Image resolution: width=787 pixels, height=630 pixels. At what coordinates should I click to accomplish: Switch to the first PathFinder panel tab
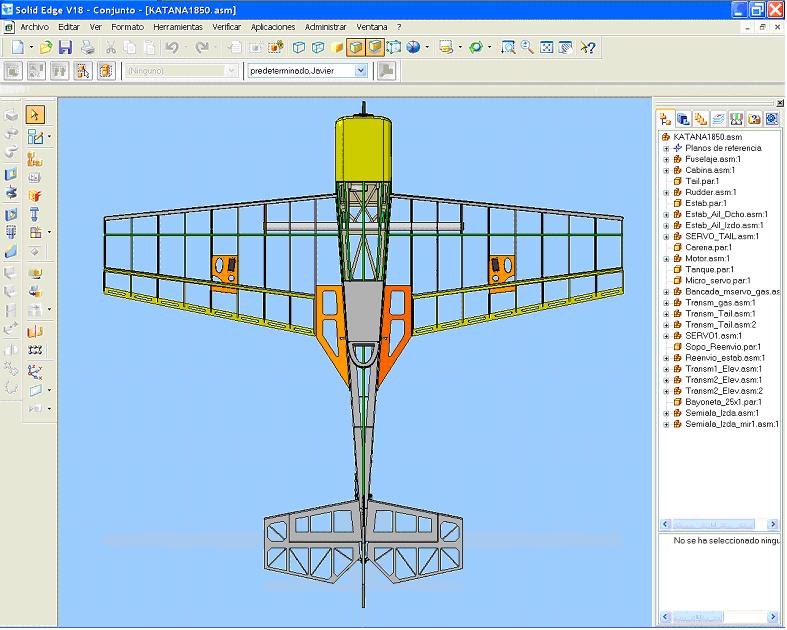point(666,119)
